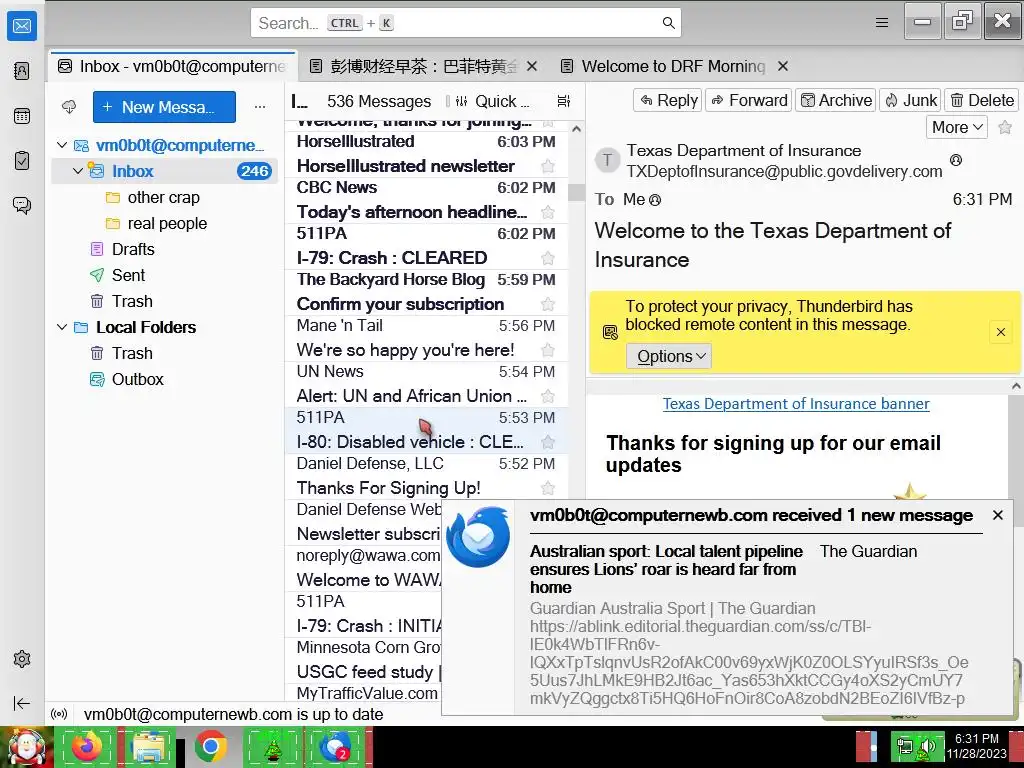Switch to the 彭博财经早茶 tab

(x=414, y=66)
